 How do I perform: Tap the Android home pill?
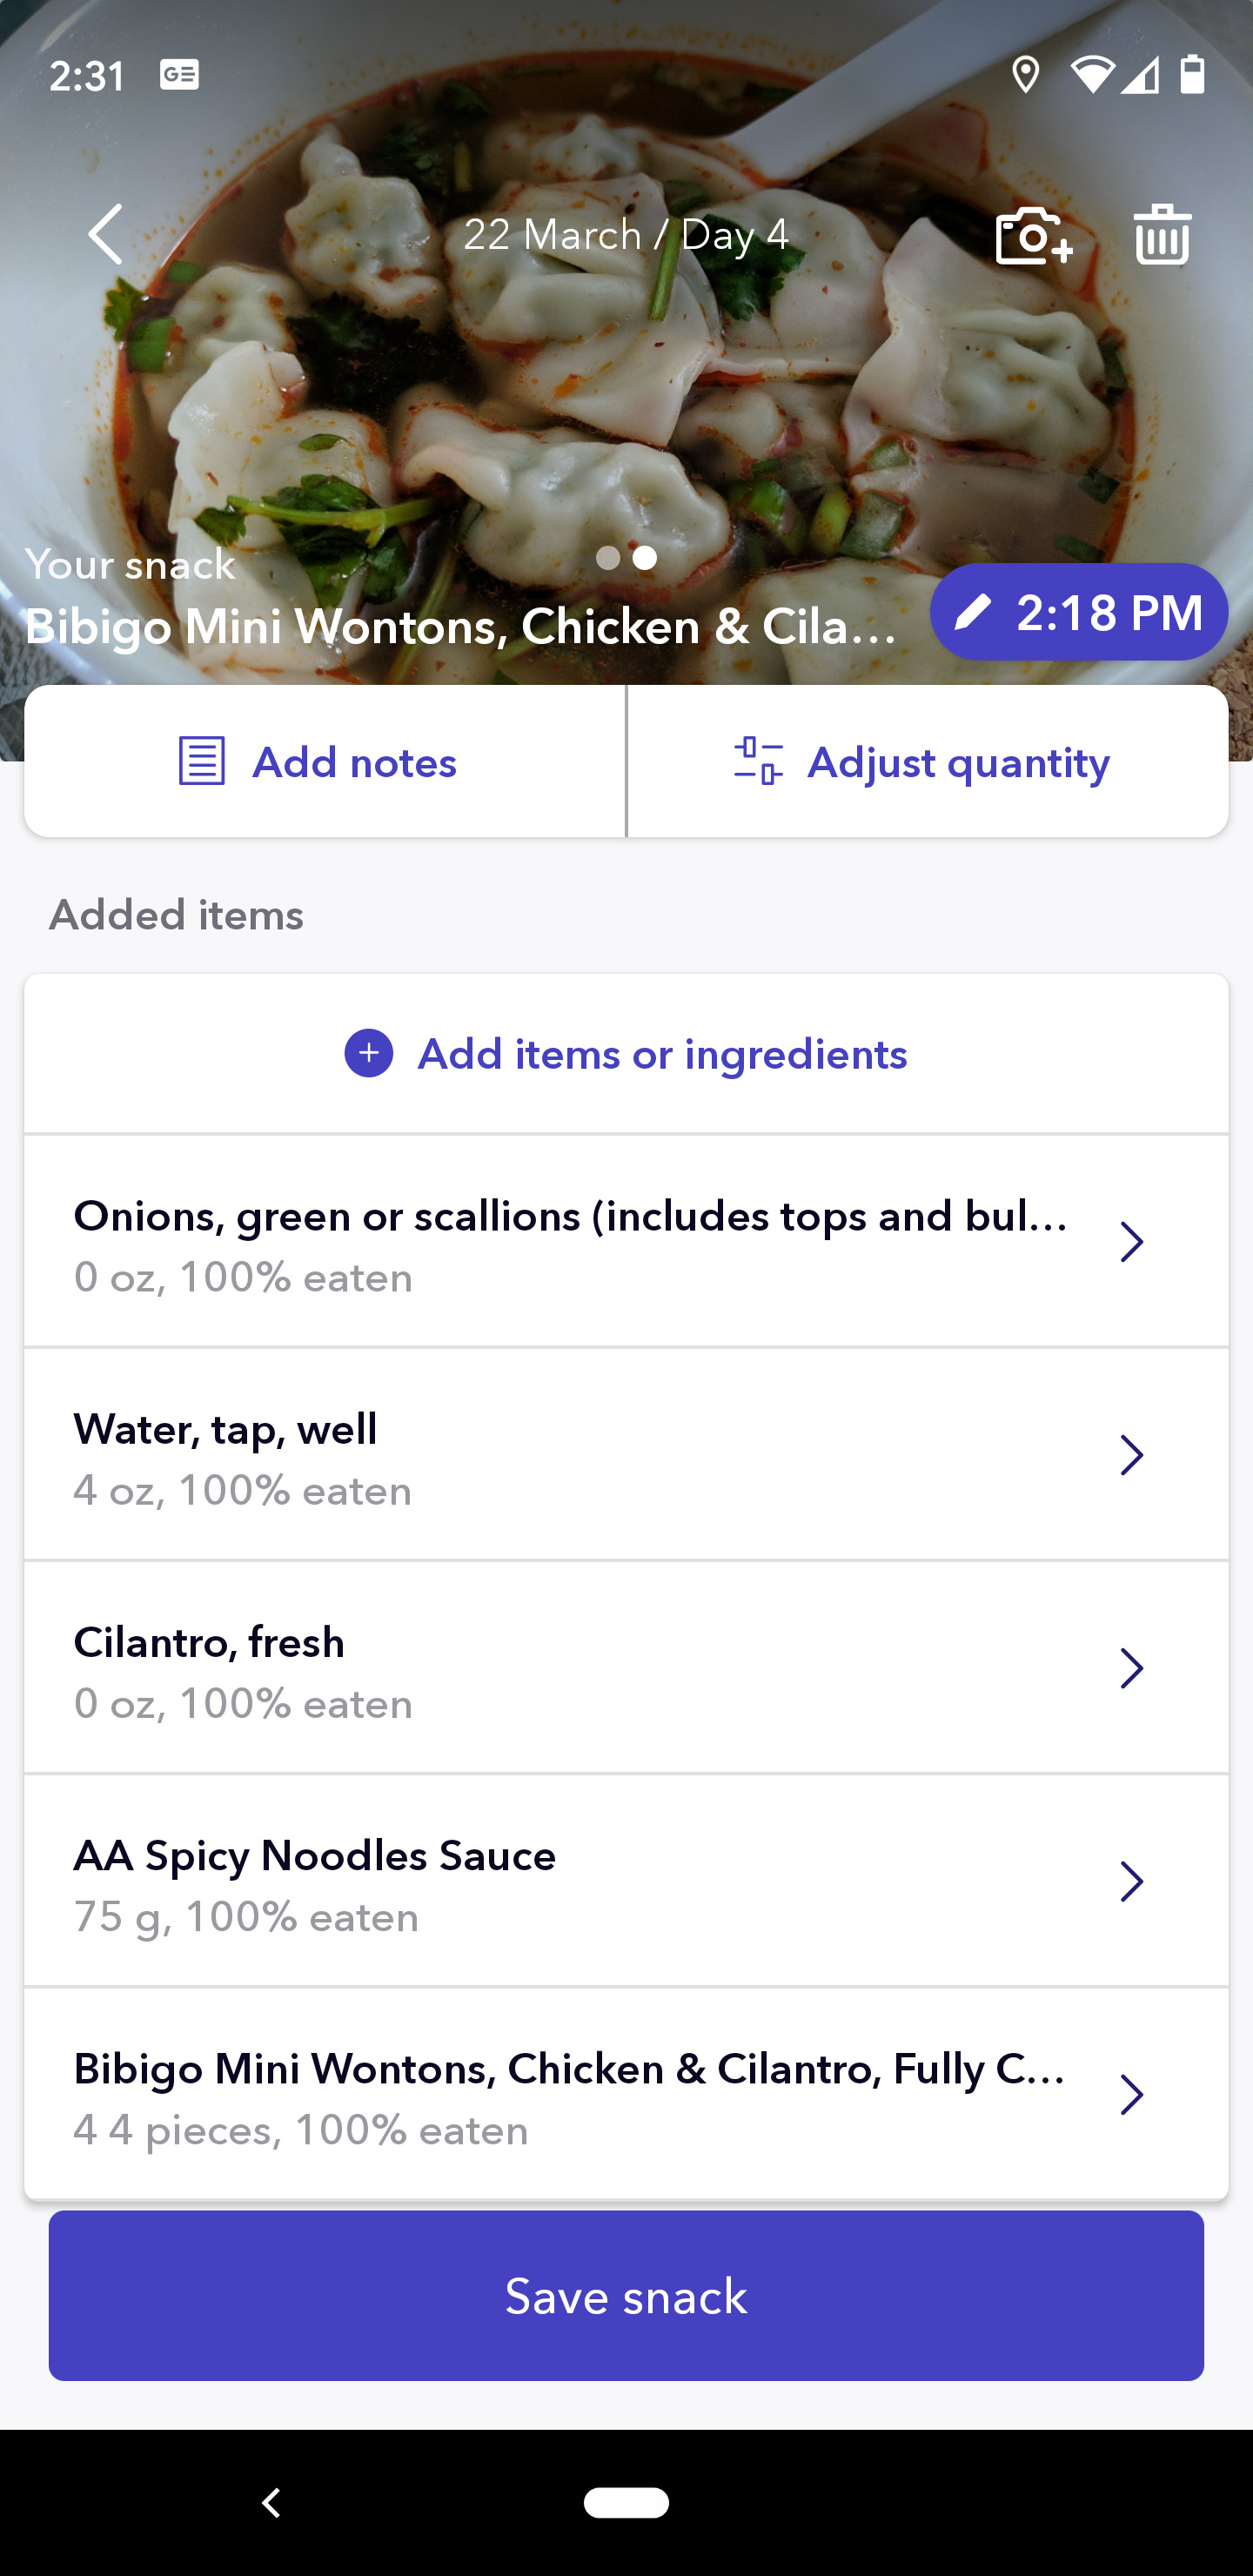click(x=626, y=2502)
